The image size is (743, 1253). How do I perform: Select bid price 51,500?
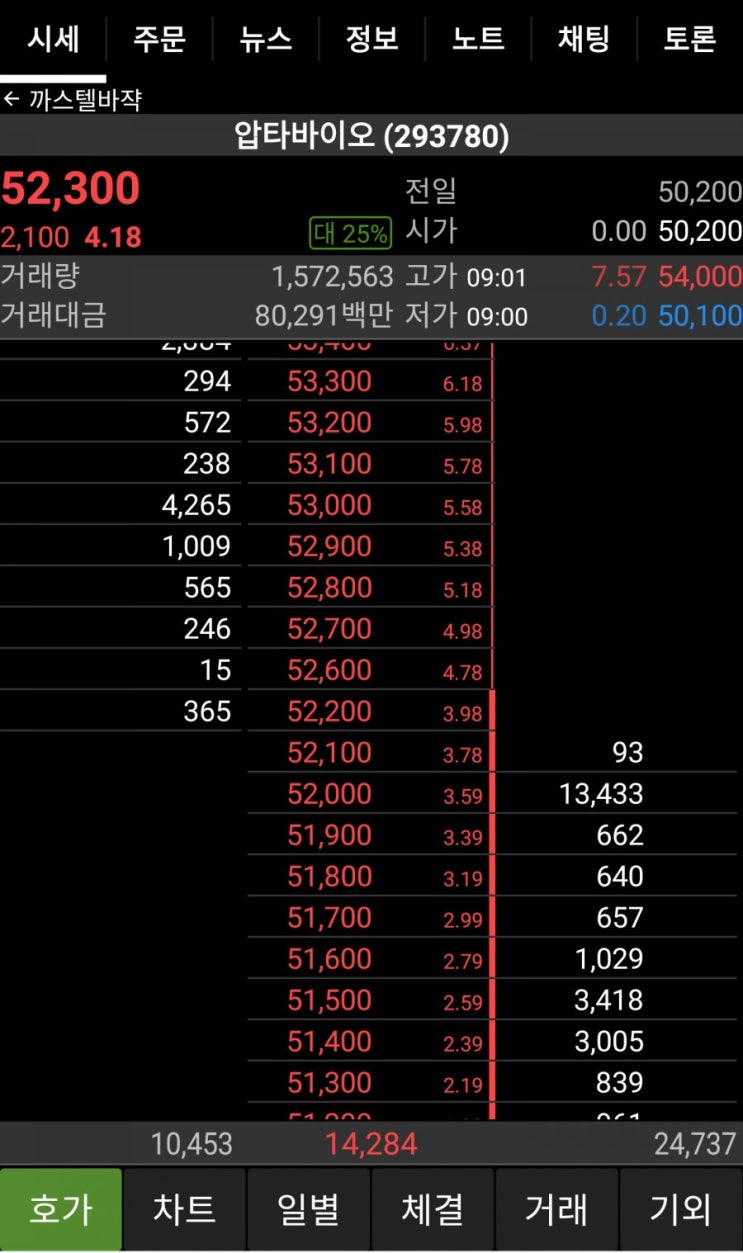click(x=329, y=1000)
